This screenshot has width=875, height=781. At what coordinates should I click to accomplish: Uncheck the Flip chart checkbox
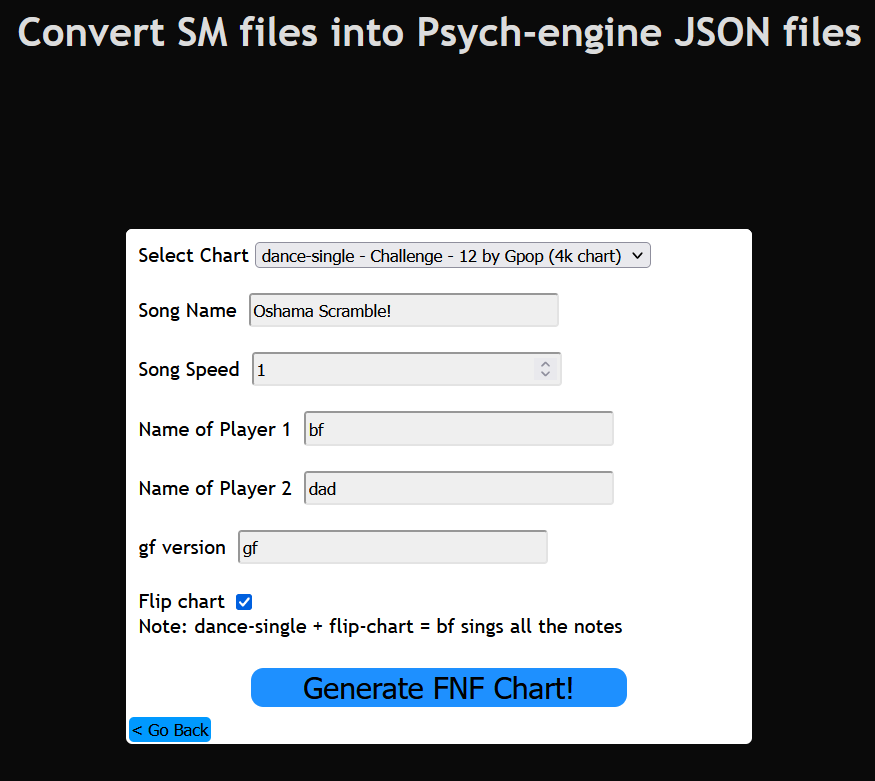point(244,602)
